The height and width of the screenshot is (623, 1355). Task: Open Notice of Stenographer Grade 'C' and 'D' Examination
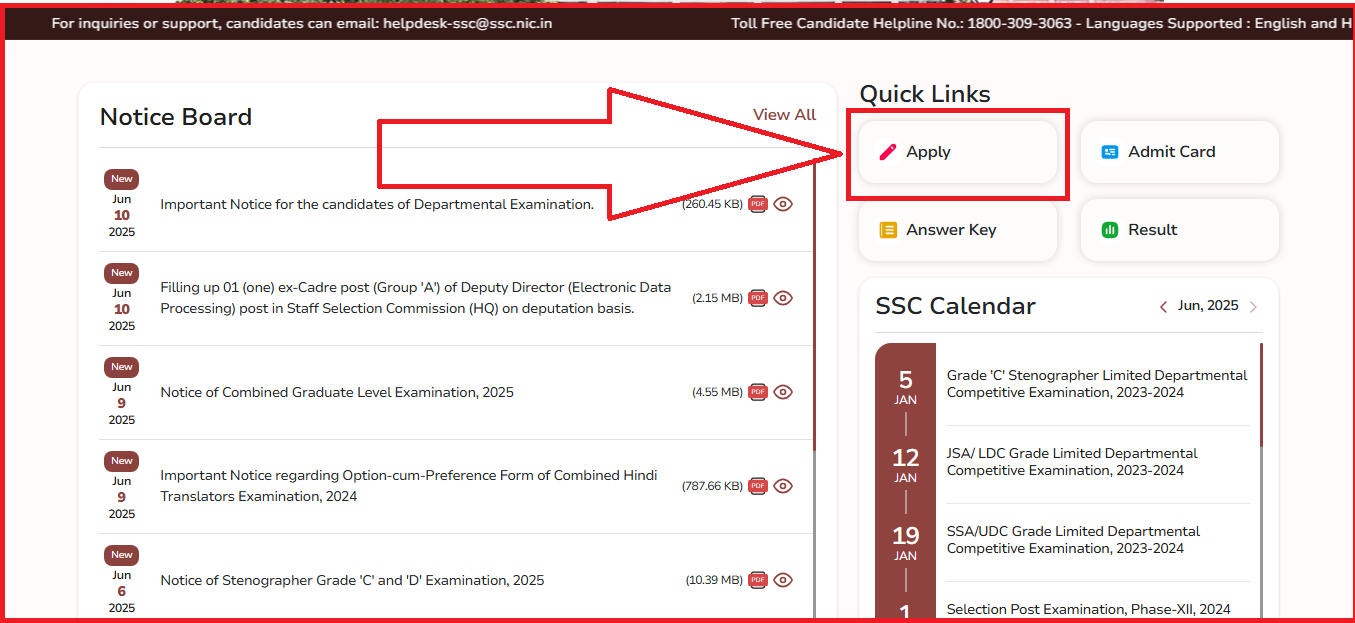coord(352,580)
